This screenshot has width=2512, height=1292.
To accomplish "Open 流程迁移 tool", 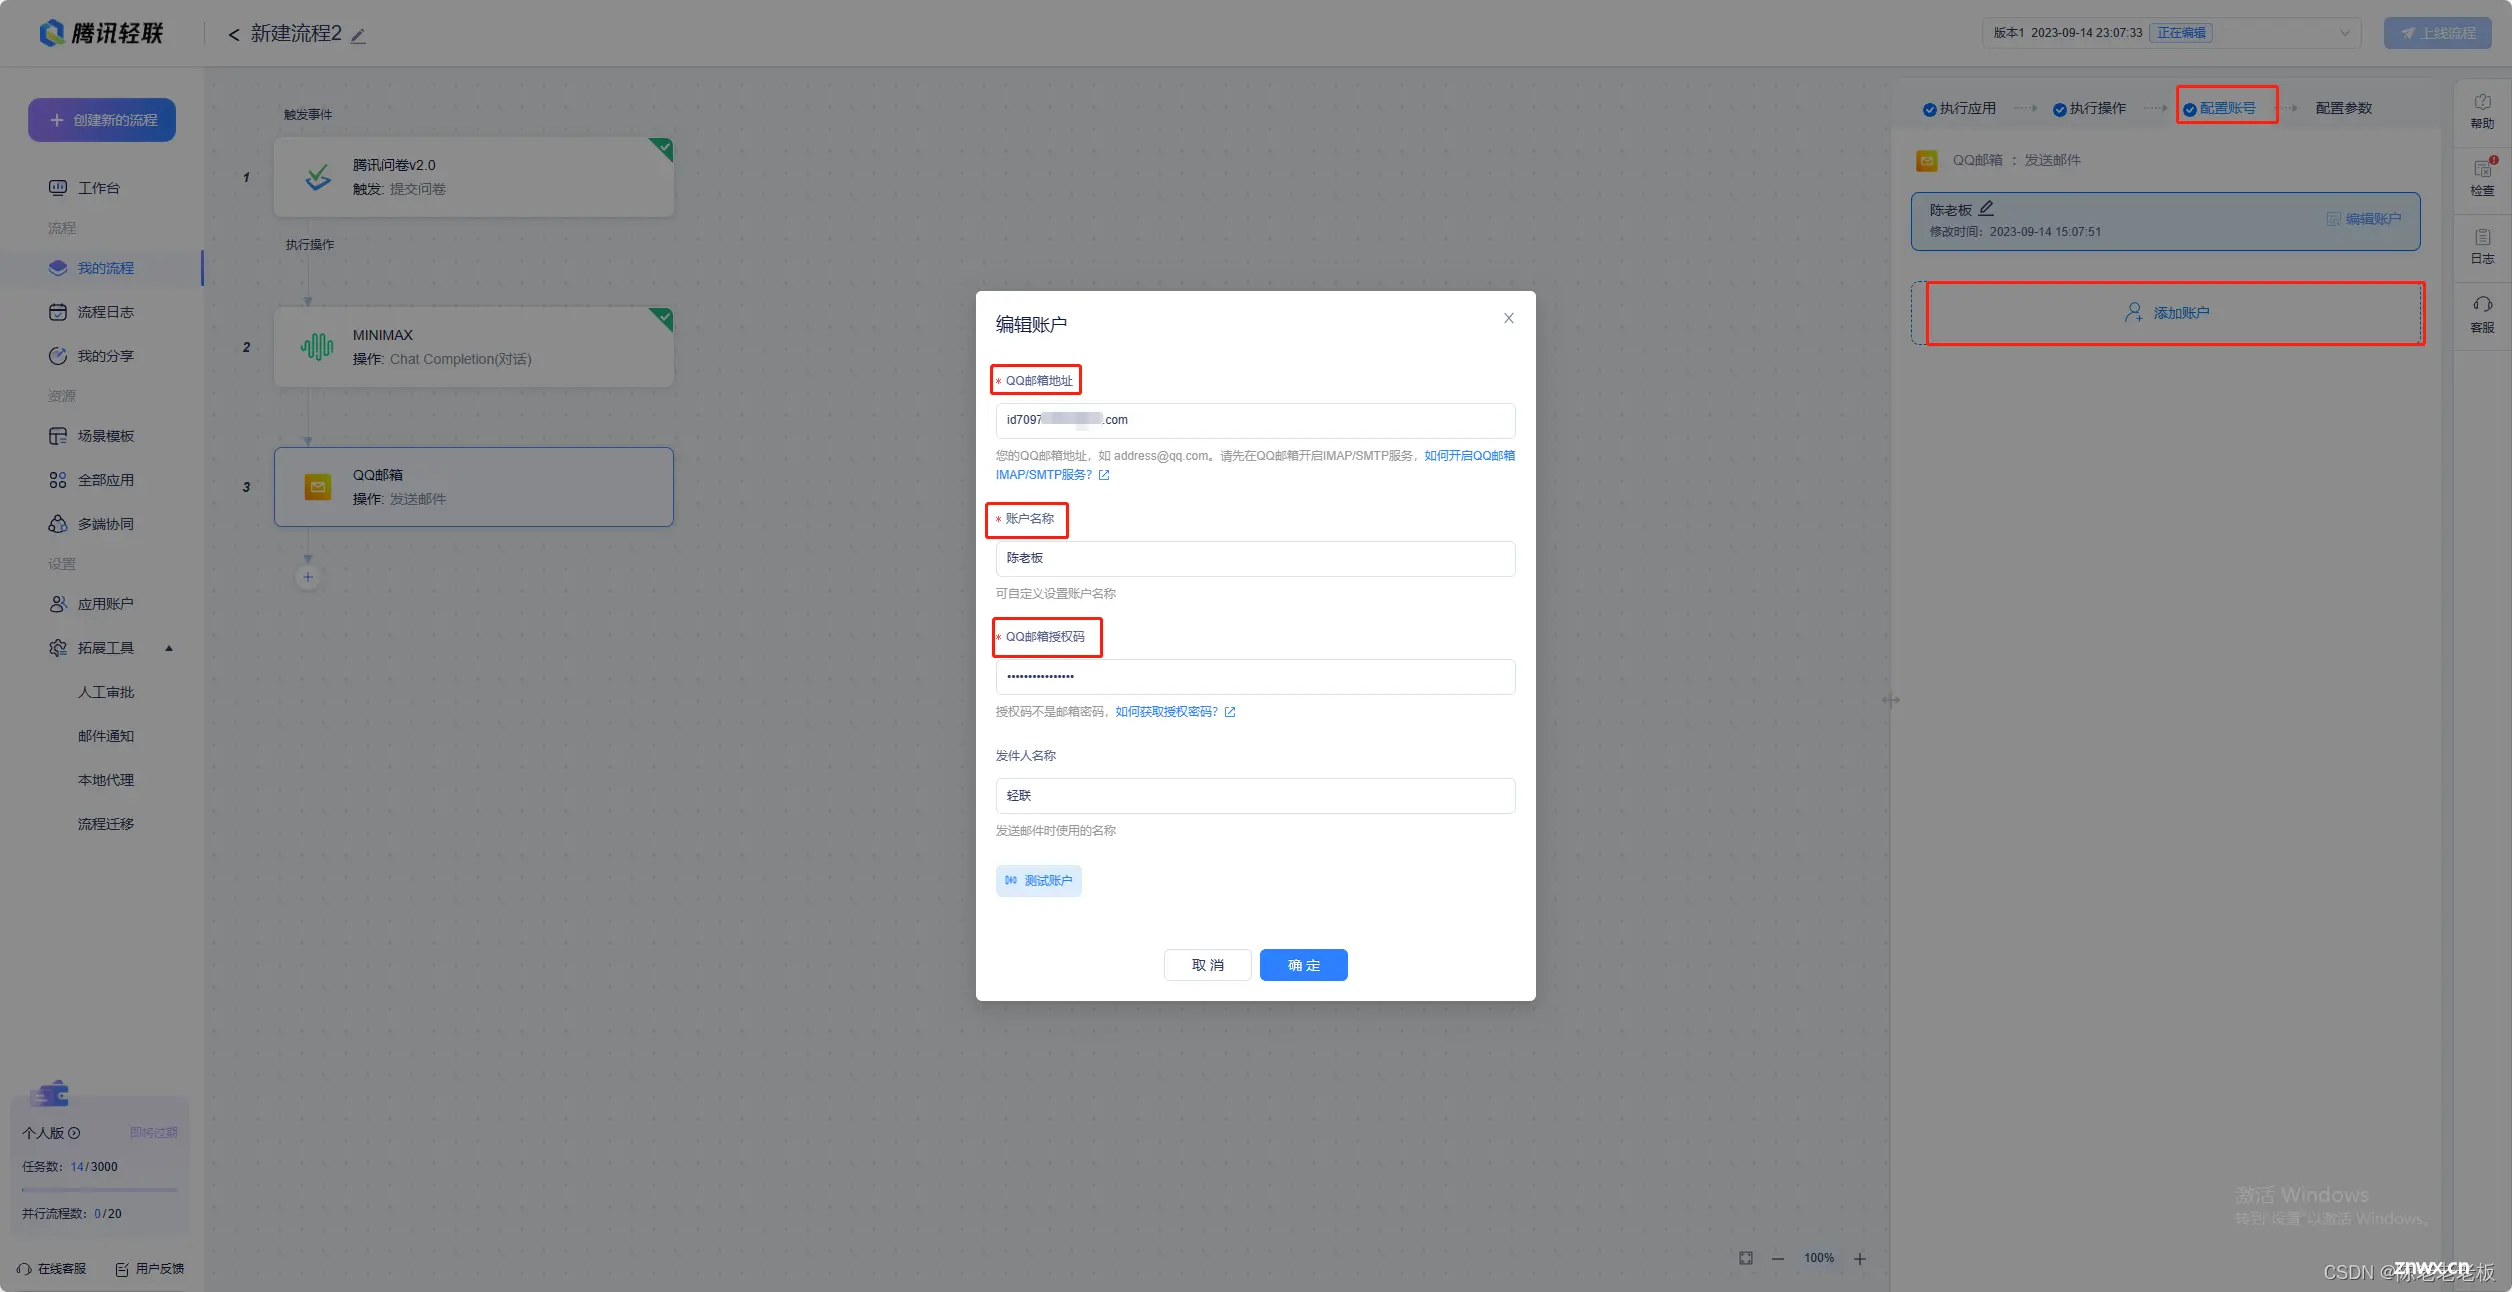I will (x=106, y=824).
